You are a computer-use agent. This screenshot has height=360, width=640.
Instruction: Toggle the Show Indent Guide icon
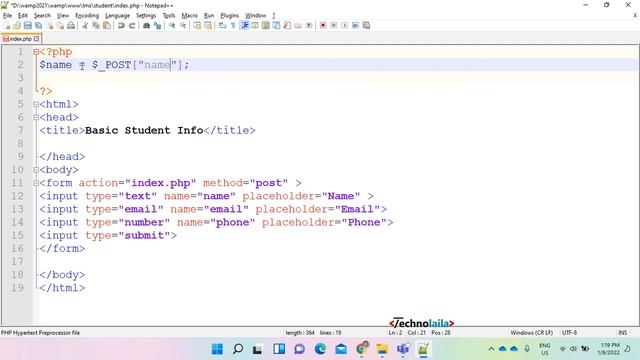coord(244,25)
